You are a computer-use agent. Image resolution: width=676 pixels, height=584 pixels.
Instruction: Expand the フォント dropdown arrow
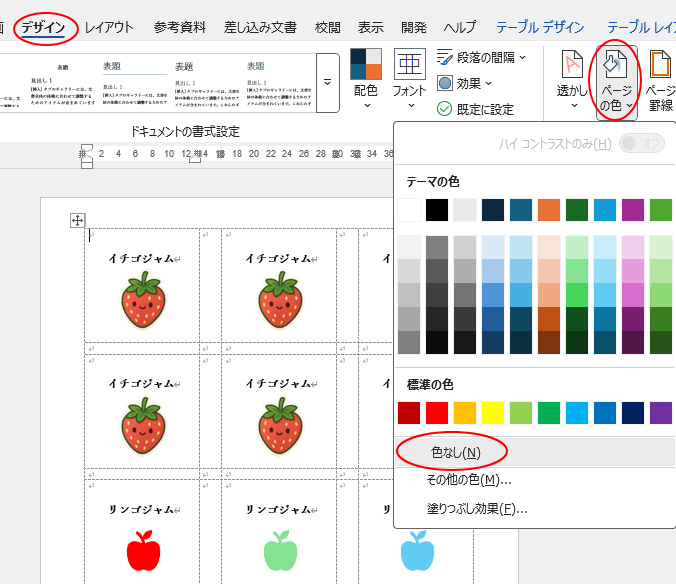[x=411, y=105]
